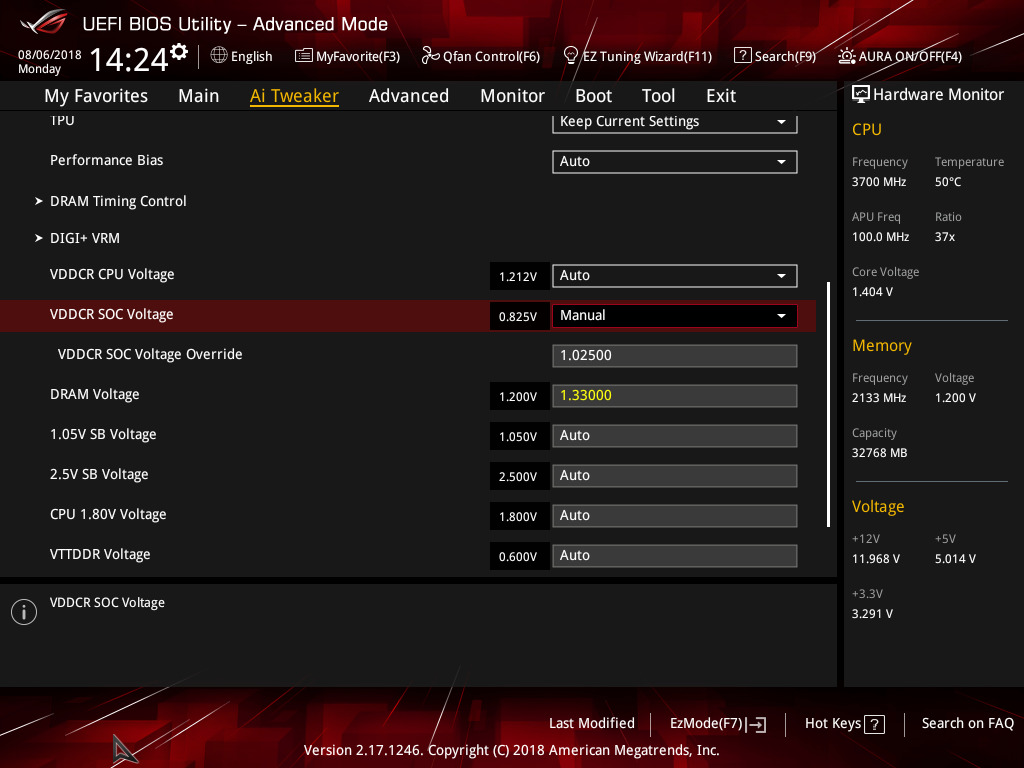
Task: Click VTTDDR Voltage Auto field
Action: pos(675,556)
